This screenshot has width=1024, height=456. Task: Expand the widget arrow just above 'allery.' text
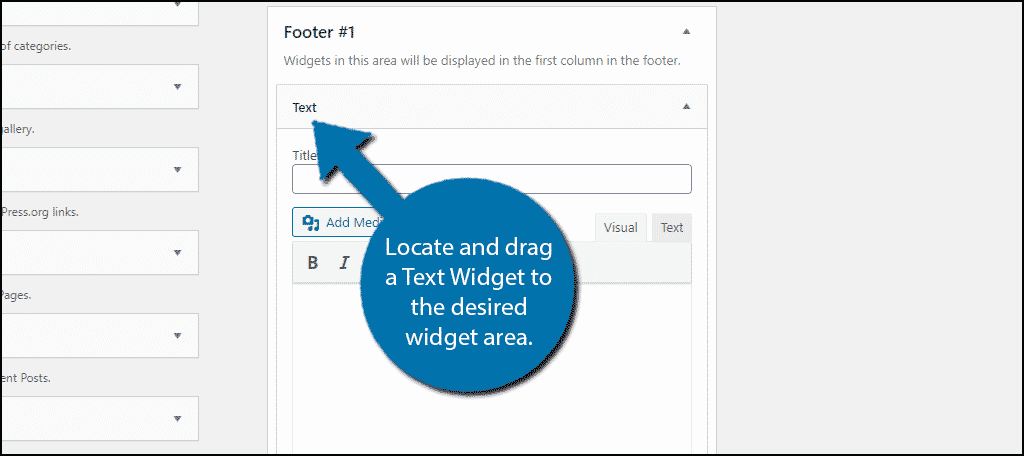tap(177, 87)
